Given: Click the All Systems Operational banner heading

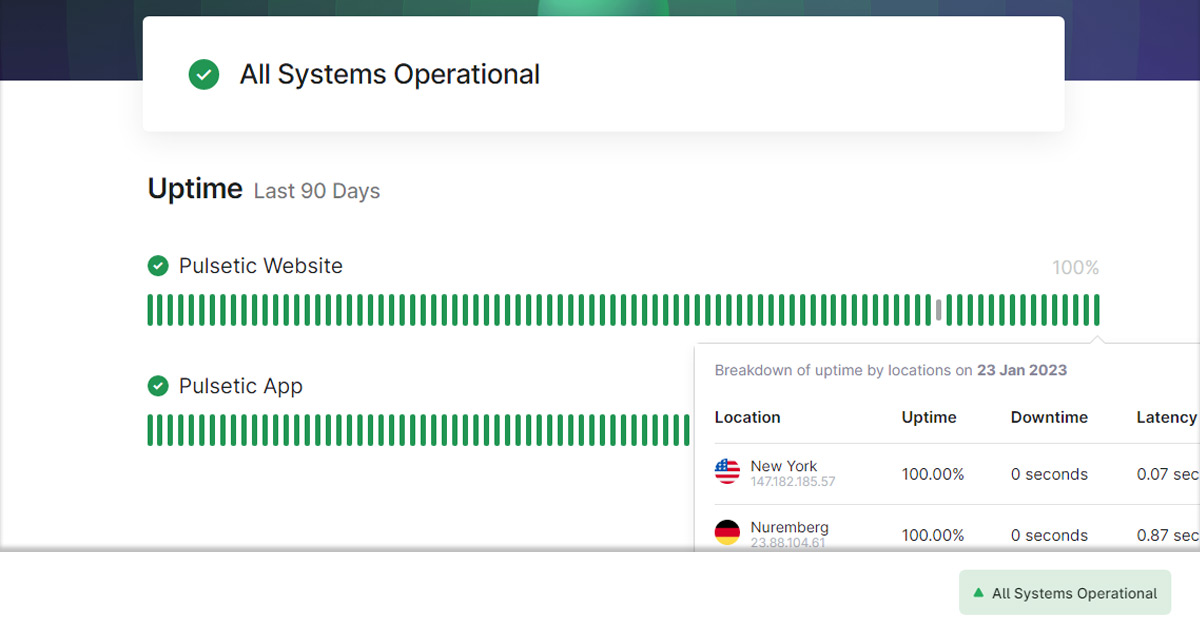Looking at the screenshot, I should click(x=390, y=75).
